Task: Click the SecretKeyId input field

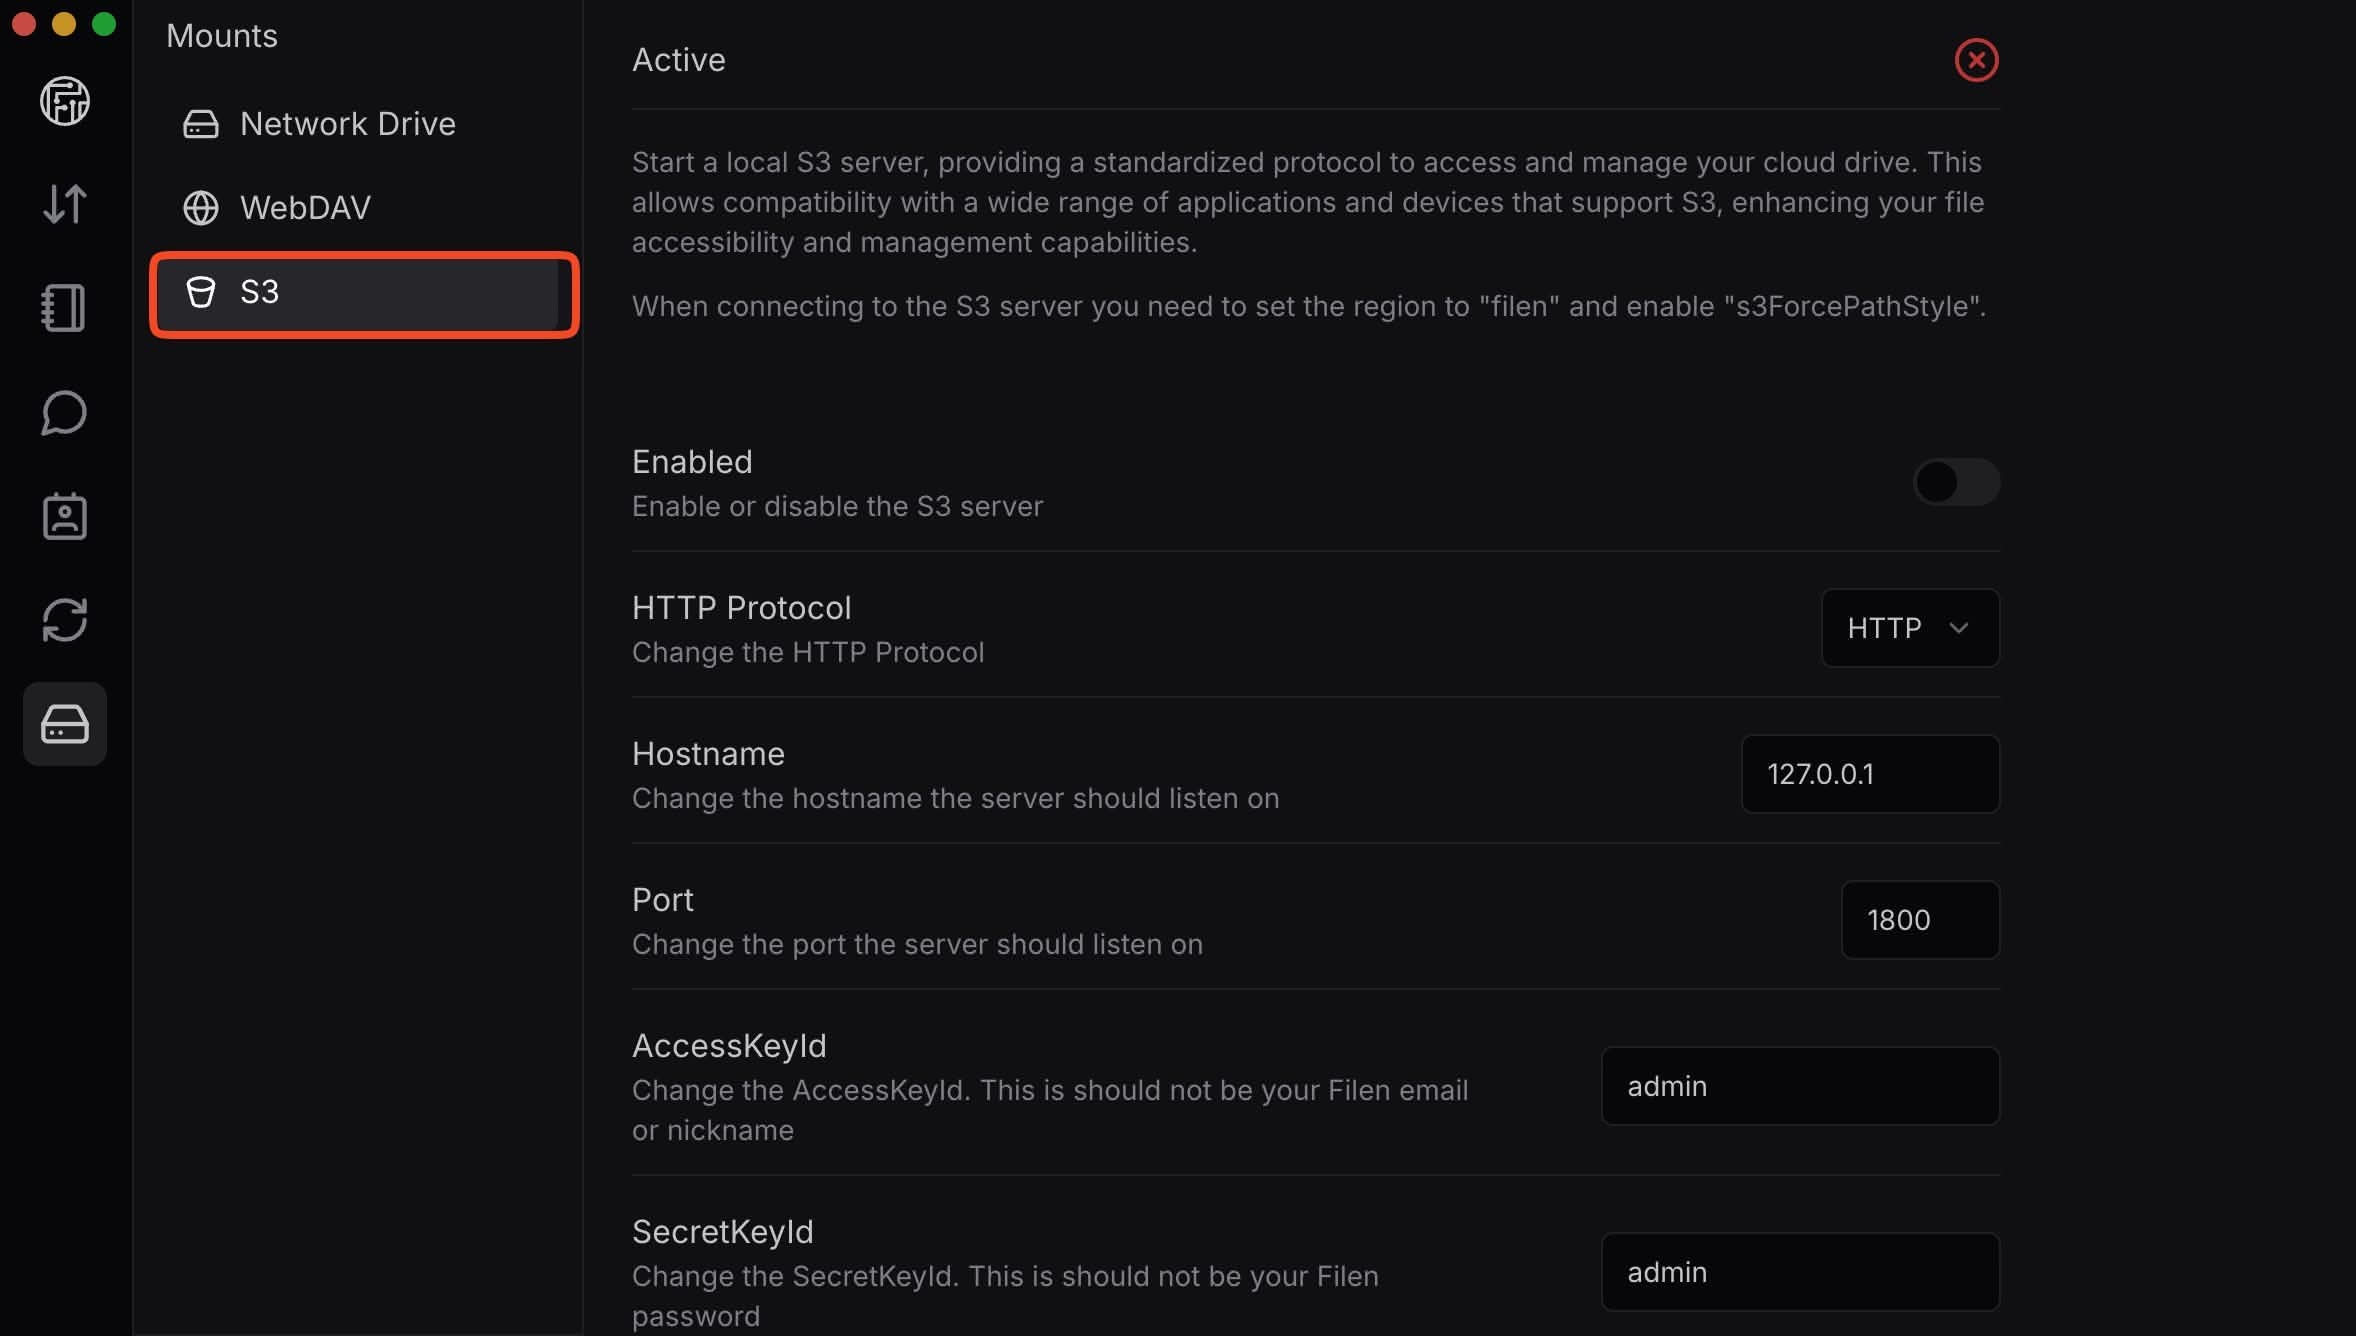Action: (1800, 1272)
